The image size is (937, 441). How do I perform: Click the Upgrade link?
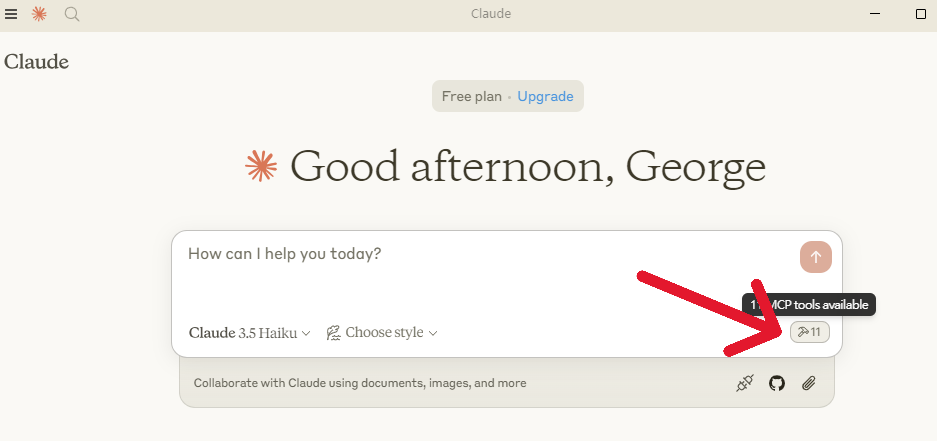tap(545, 97)
